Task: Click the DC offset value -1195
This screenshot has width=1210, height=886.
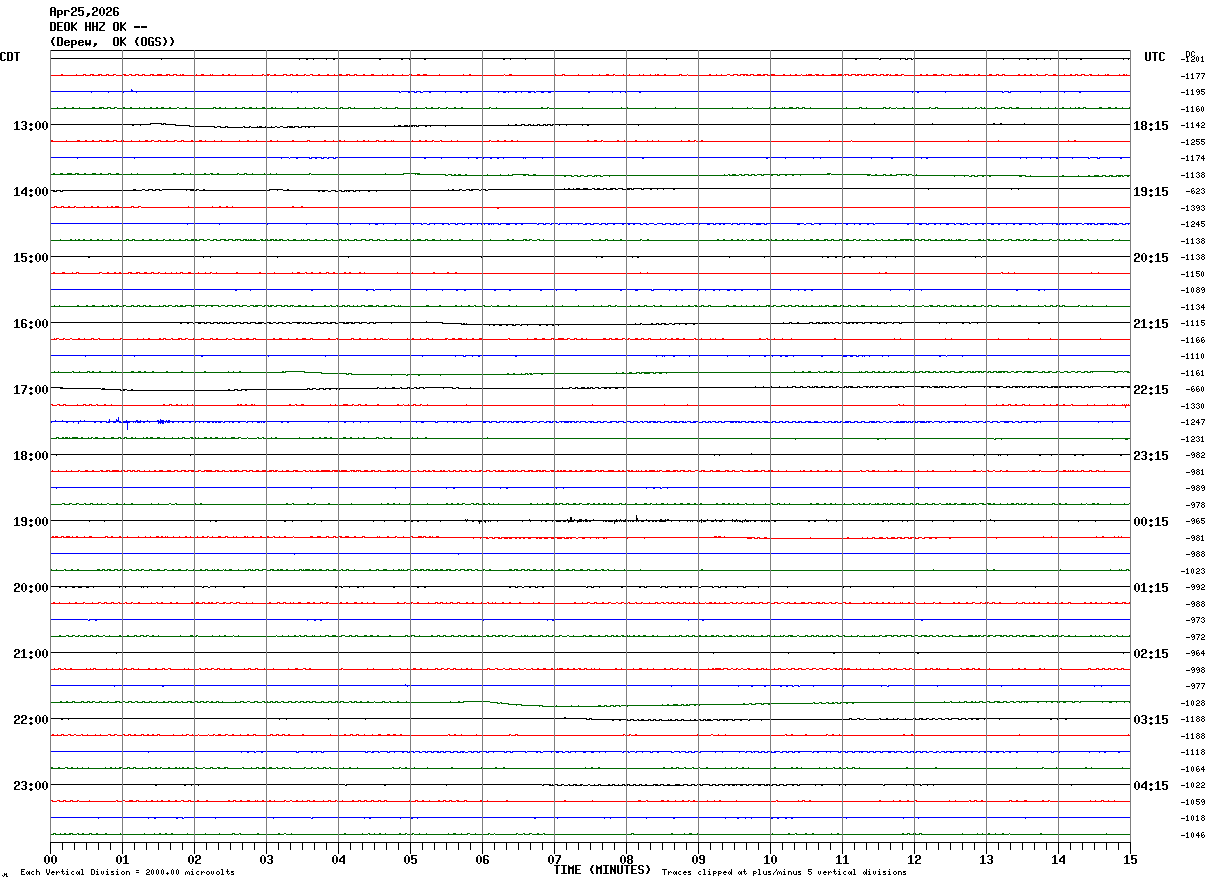Action: coord(1194,93)
